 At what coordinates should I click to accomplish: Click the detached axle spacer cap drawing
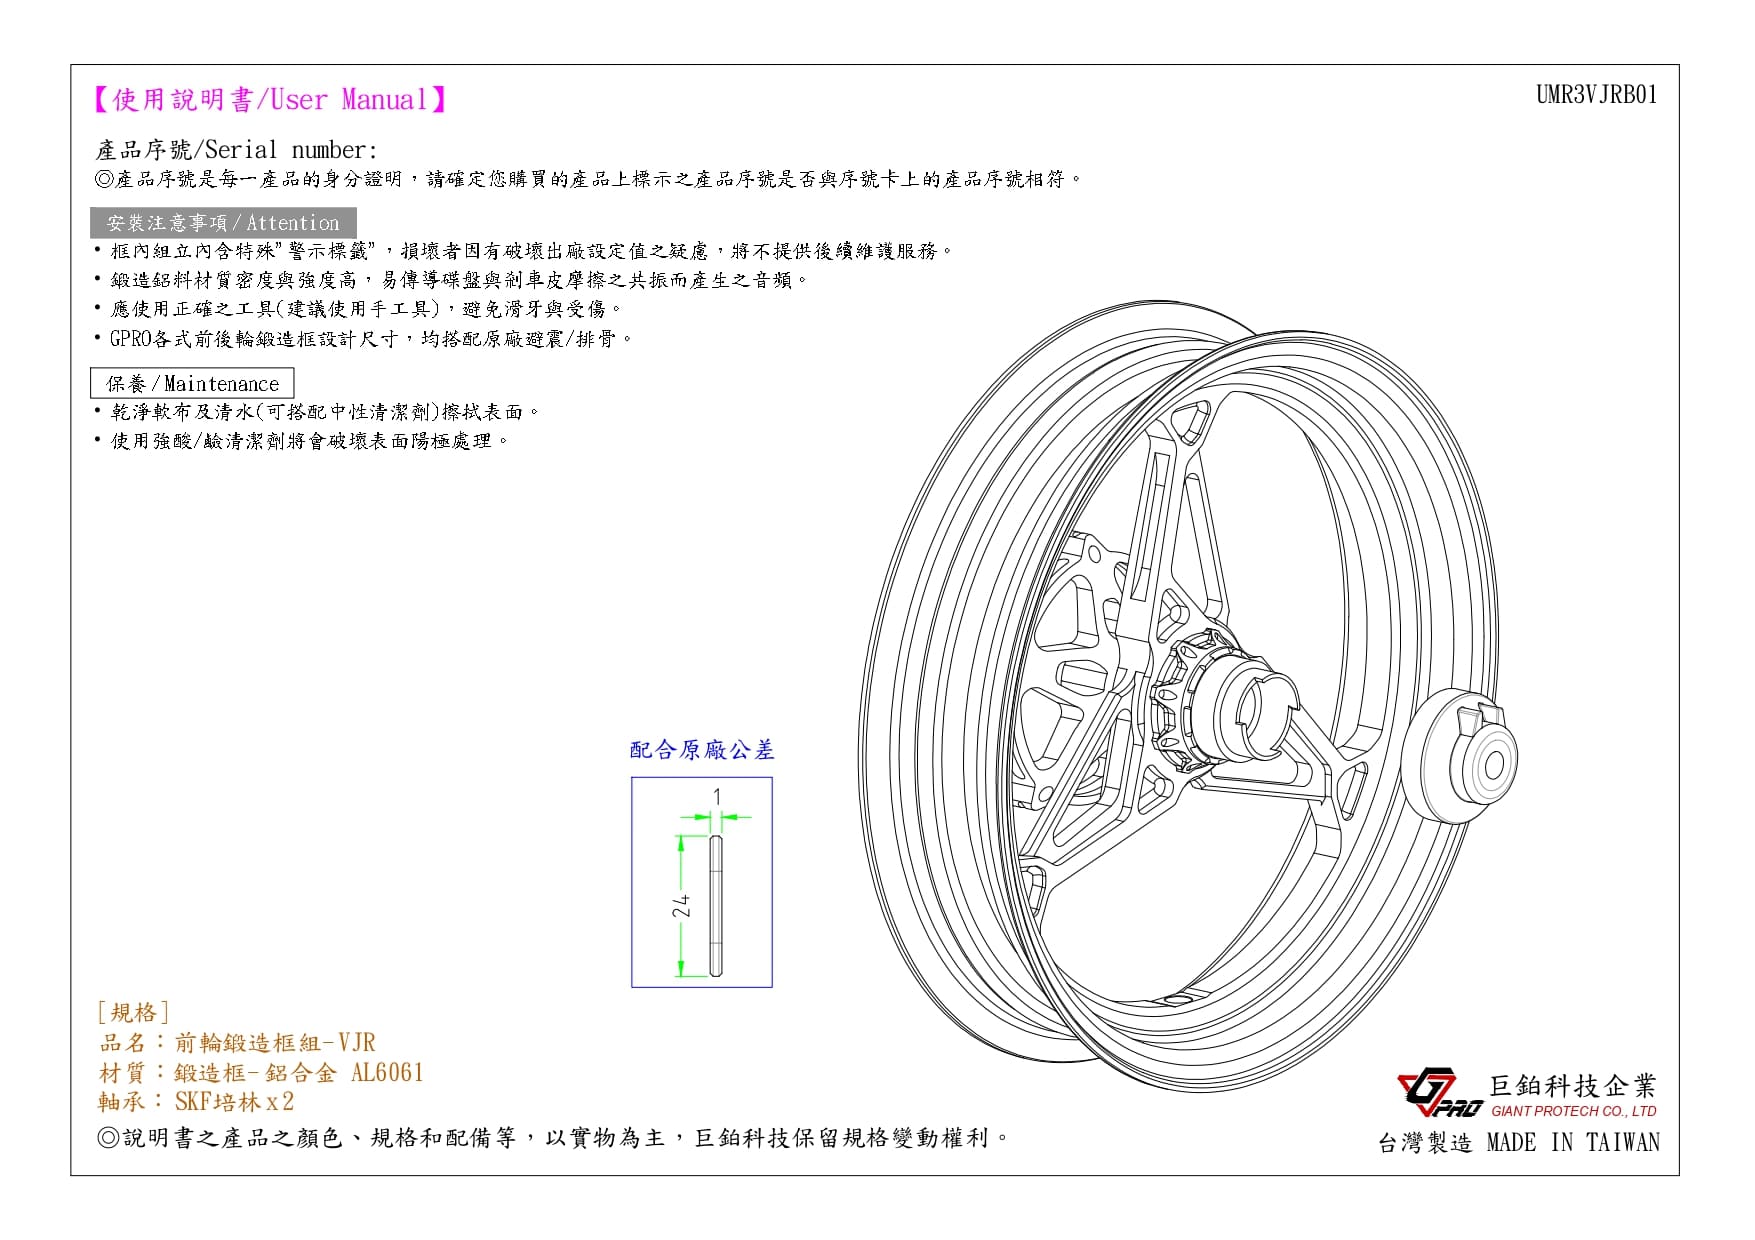click(1460, 757)
